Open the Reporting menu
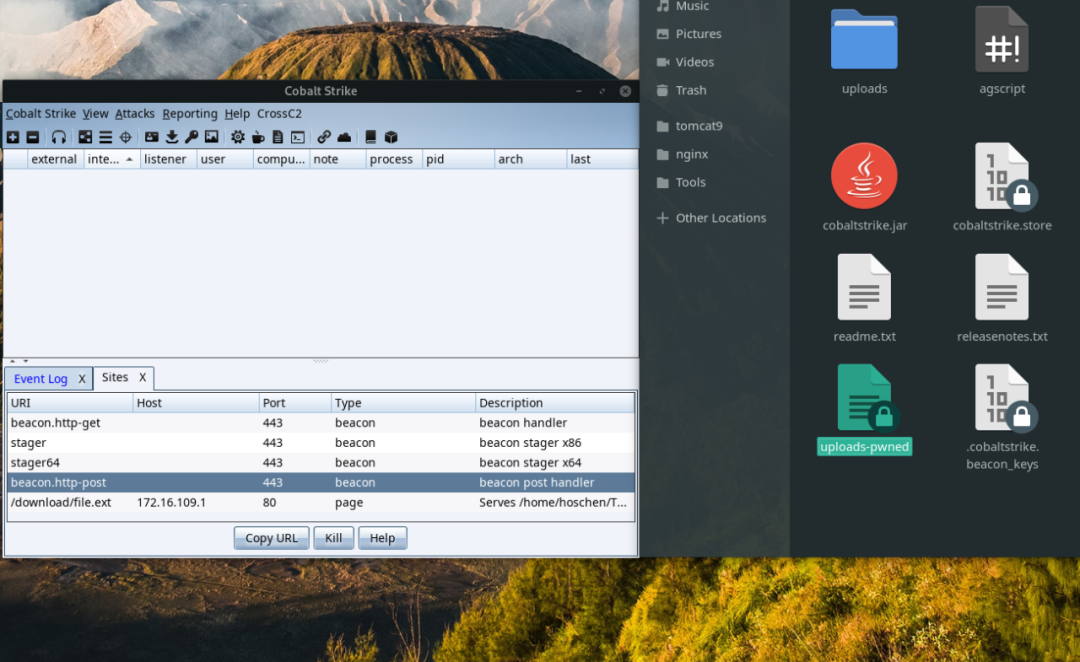This screenshot has width=1080, height=662. (189, 114)
